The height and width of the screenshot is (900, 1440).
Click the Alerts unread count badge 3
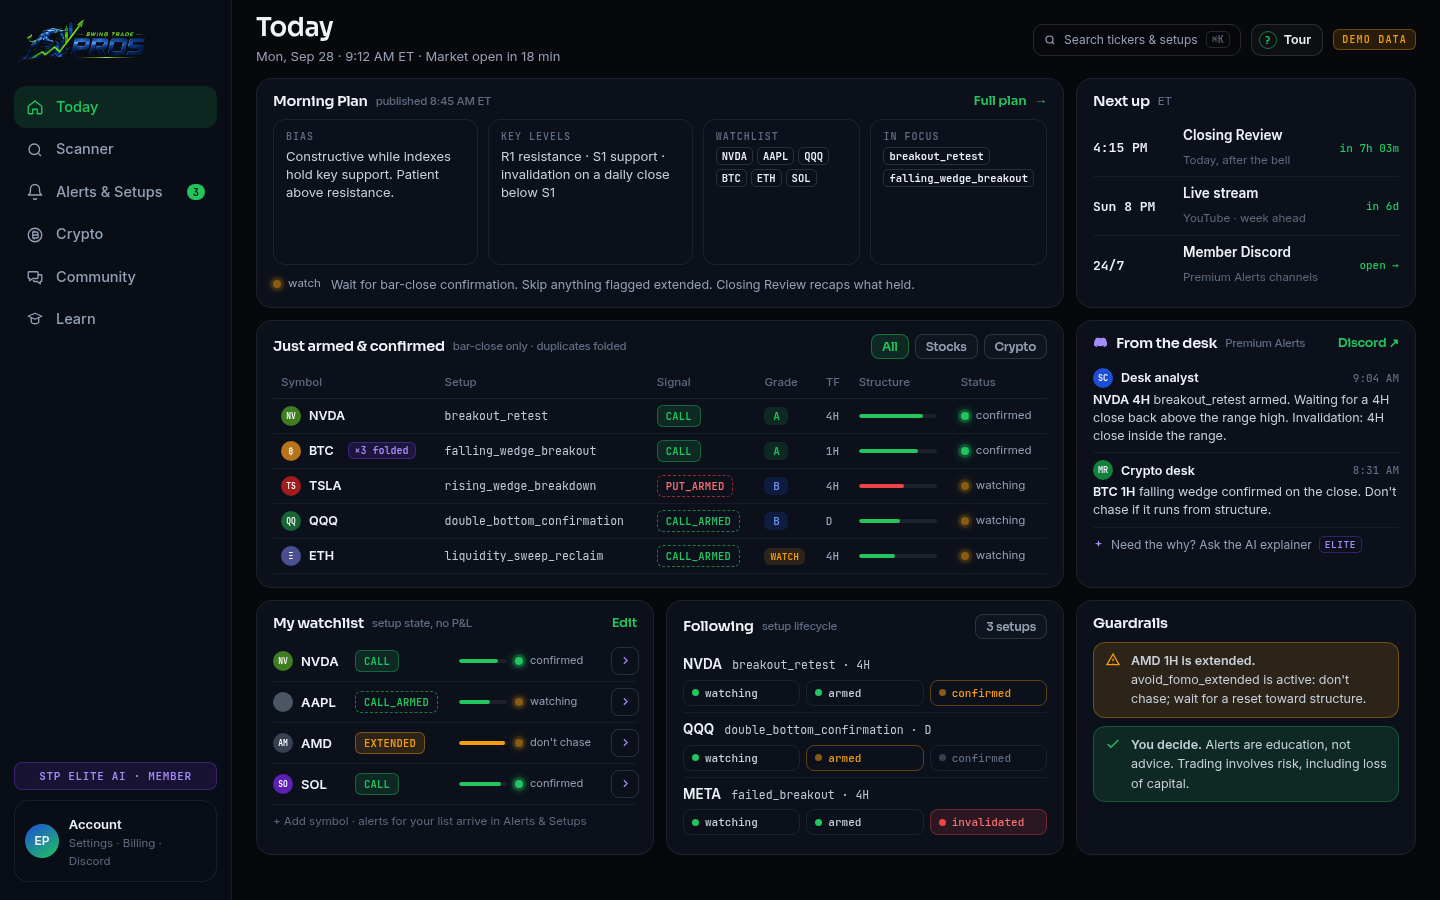pyautogui.click(x=196, y=192)
